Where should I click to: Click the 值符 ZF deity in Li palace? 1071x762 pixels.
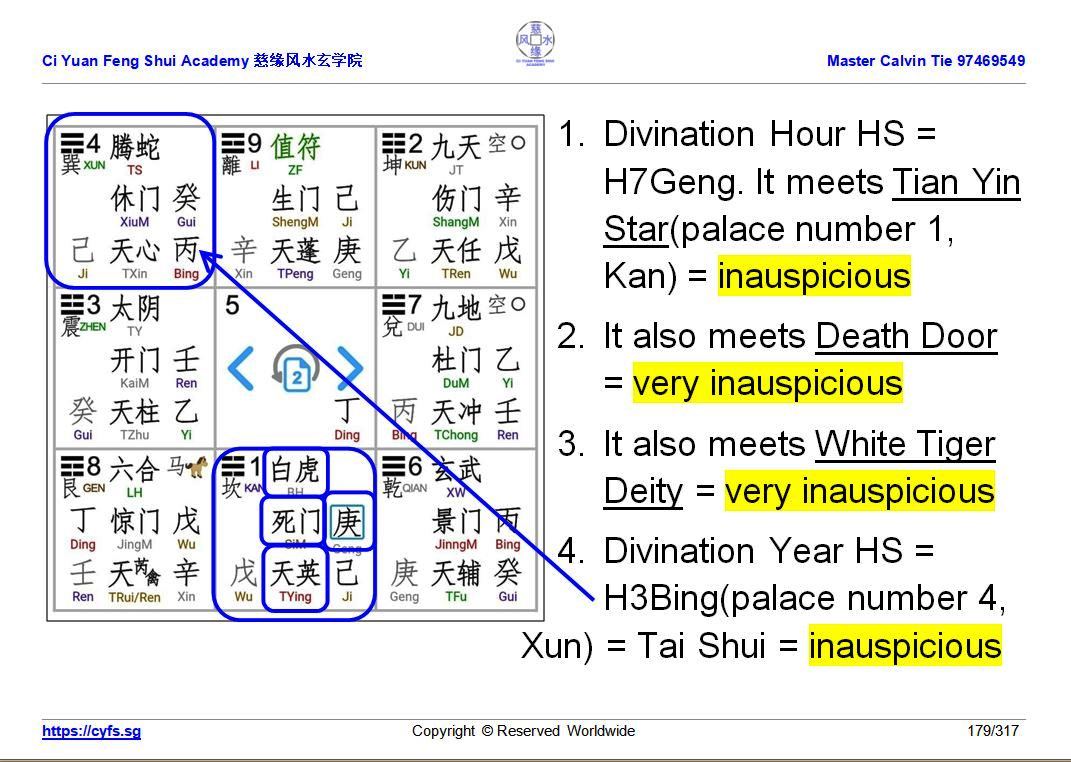295,151
